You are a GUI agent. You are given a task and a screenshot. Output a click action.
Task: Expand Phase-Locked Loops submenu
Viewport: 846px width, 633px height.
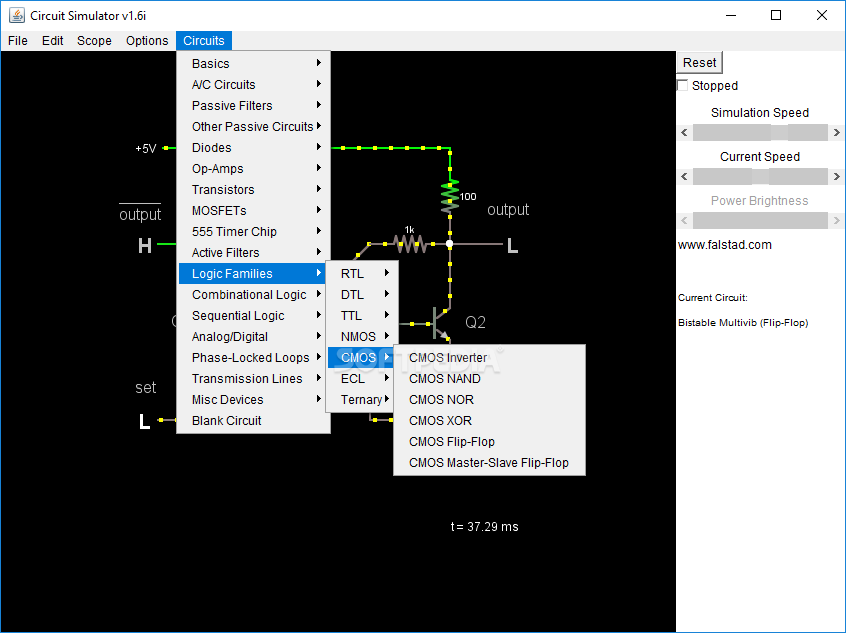coord(253,358)
